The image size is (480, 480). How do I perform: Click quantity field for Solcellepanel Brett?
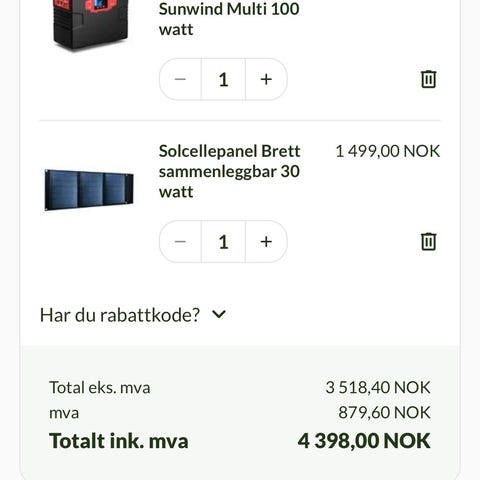(223, 241)
